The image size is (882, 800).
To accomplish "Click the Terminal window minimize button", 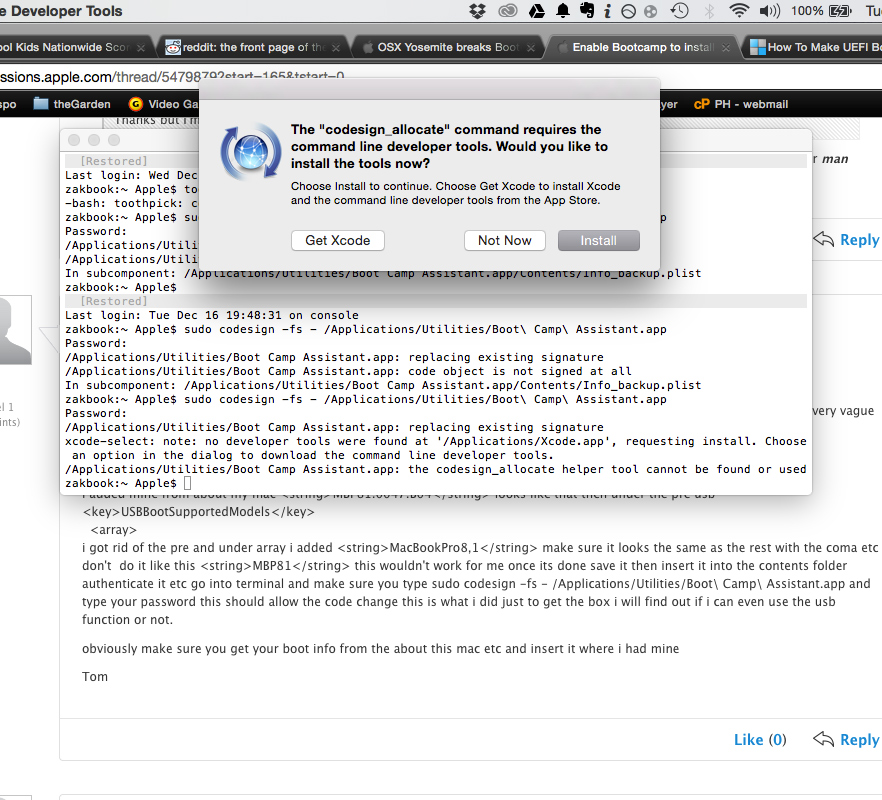I will tap(94, 140).
